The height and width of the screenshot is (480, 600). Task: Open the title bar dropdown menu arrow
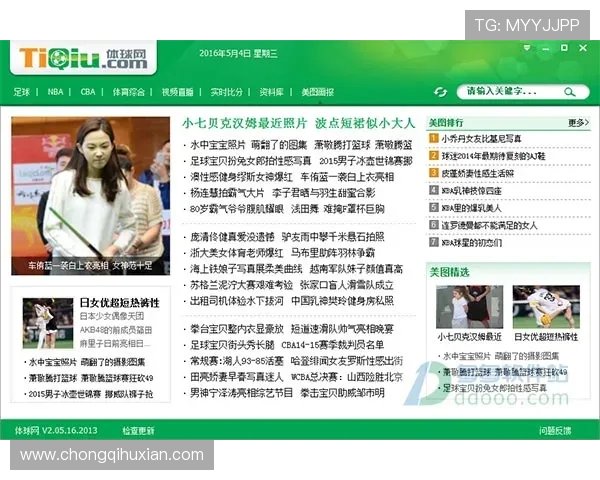point(527,48)
